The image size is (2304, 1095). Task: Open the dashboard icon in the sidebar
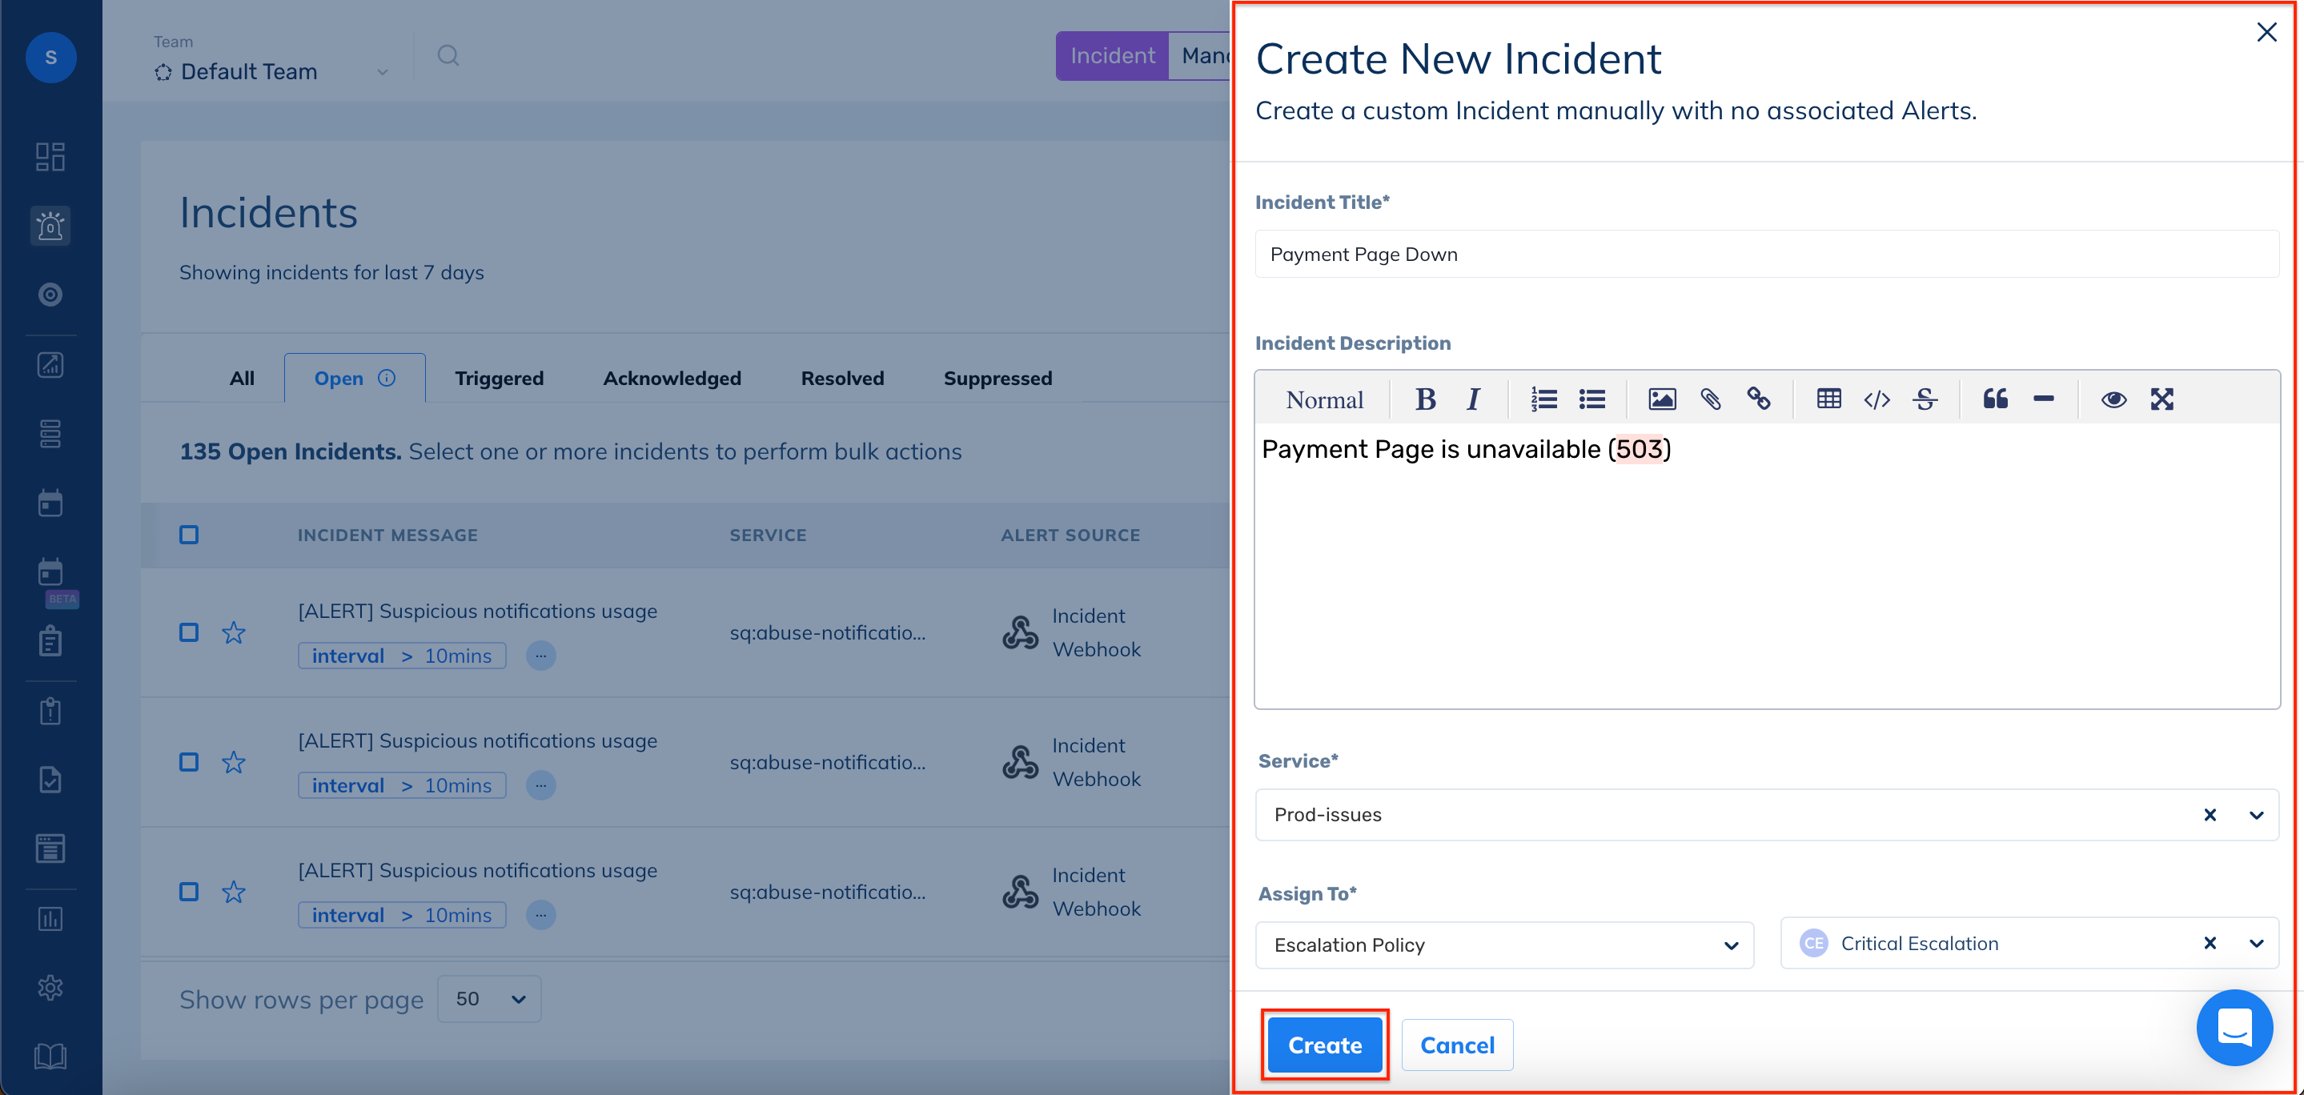[x=50, y=157]
